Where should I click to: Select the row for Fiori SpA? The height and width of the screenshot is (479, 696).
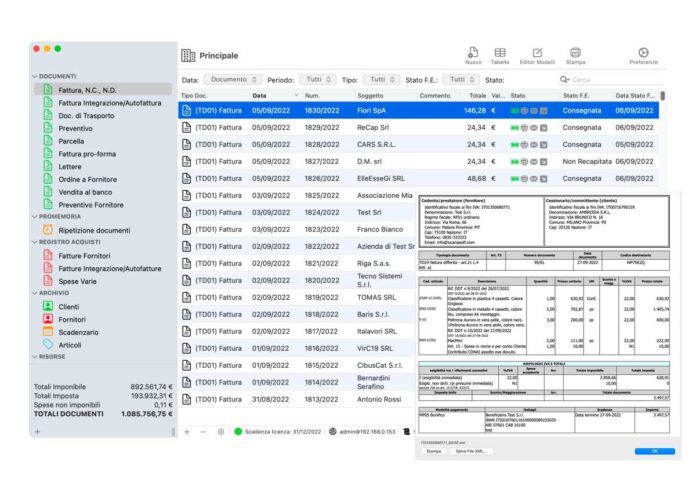coord(418,111)
